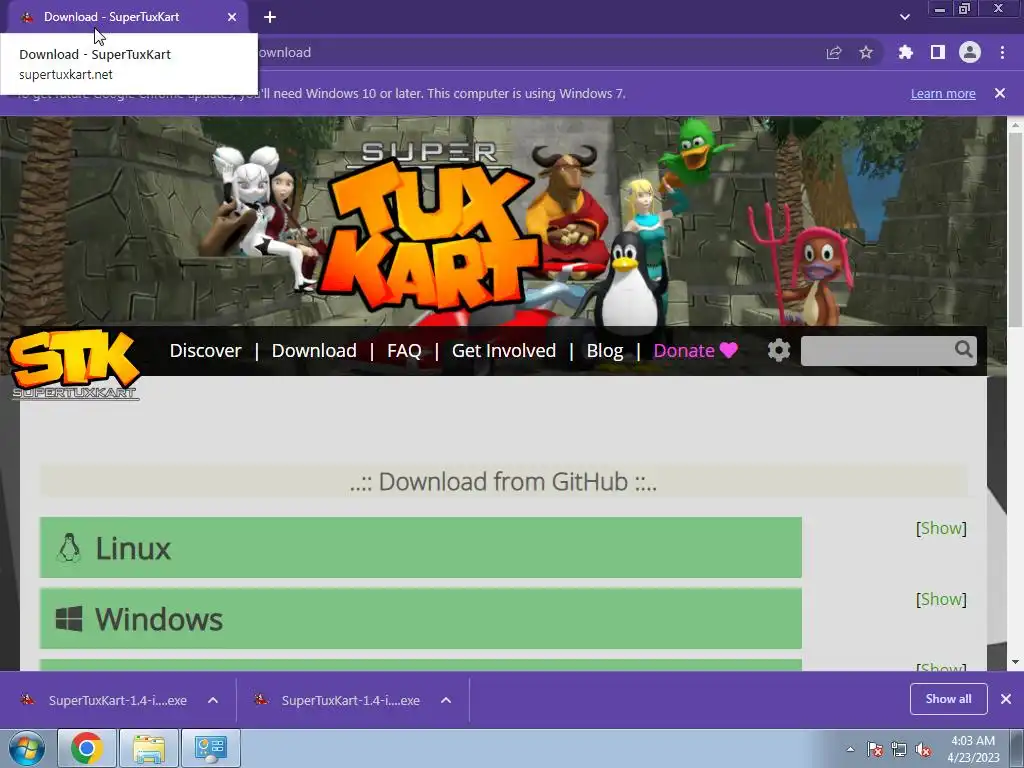The width and height of the screenshot is (1024, 768).
Task: Open the Chrome profile avatar
Action: pyautogui.click(x=970, y=52)
